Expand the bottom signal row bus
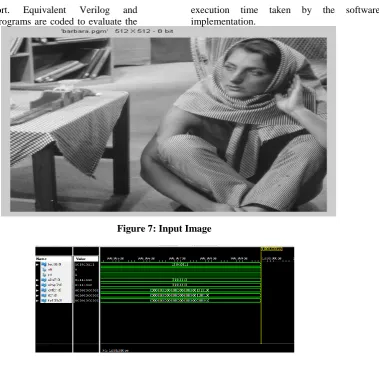 (37, 301)
